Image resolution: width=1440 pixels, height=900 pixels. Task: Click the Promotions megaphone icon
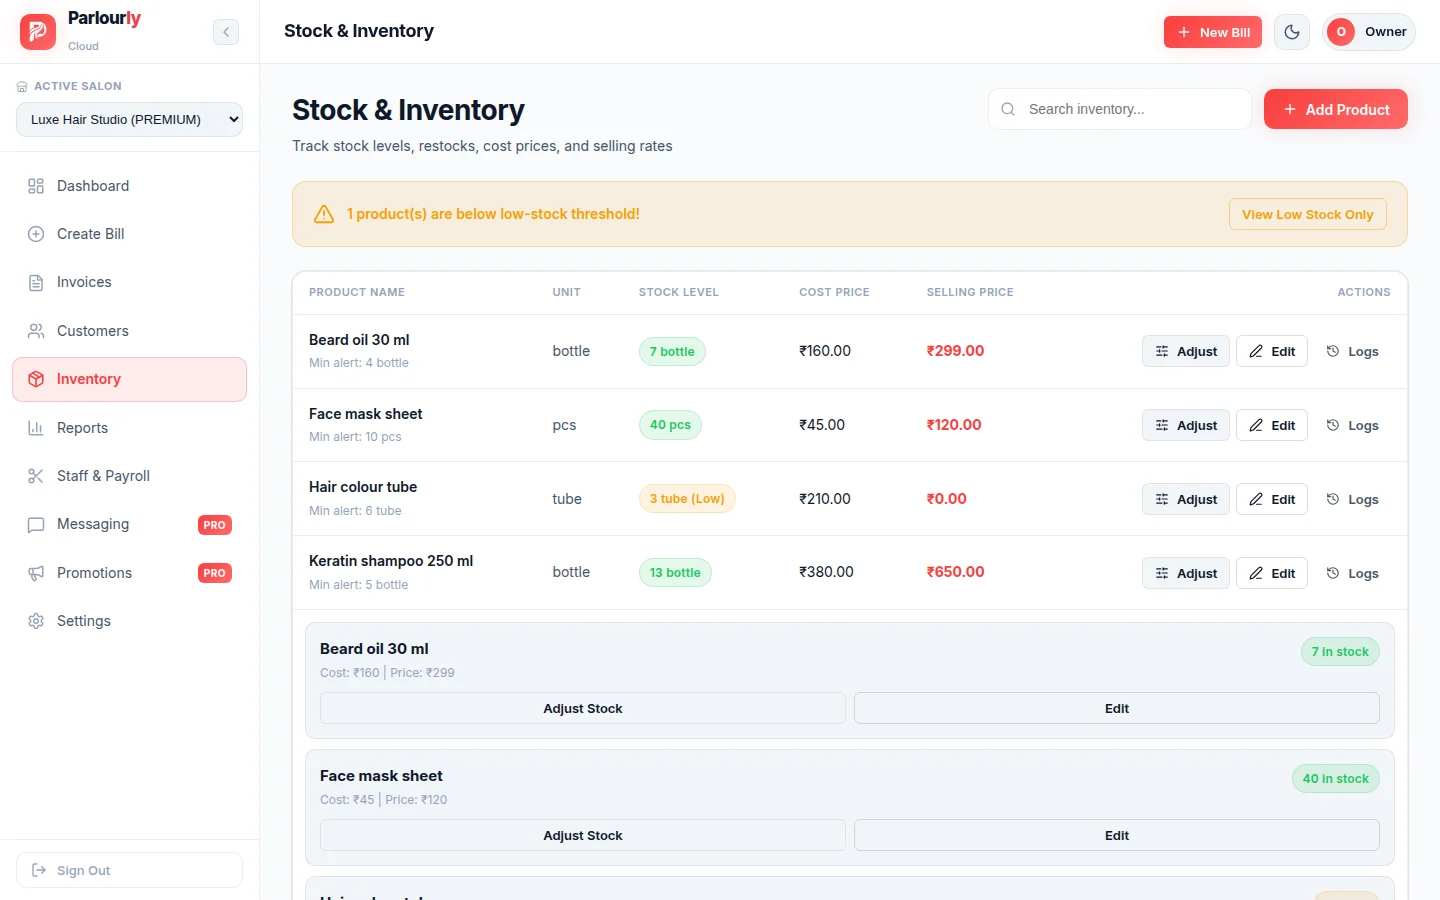[x=36, y=573]
